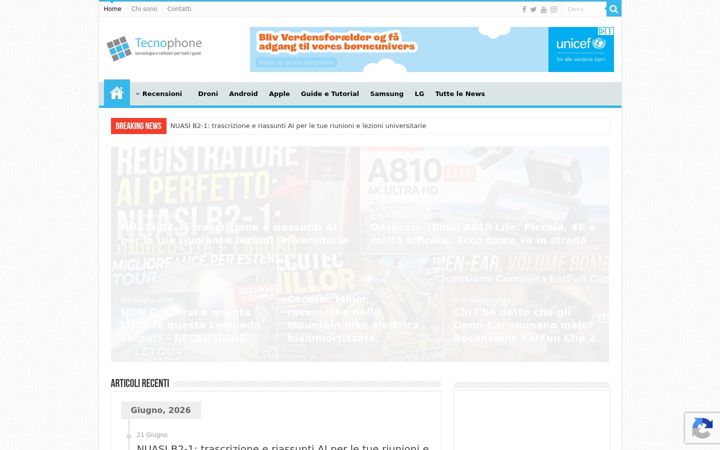The height and width of the screenshot is (450, 720).
Task: Click the Articoli Recenti heading
Action: [x=140, y=383]
